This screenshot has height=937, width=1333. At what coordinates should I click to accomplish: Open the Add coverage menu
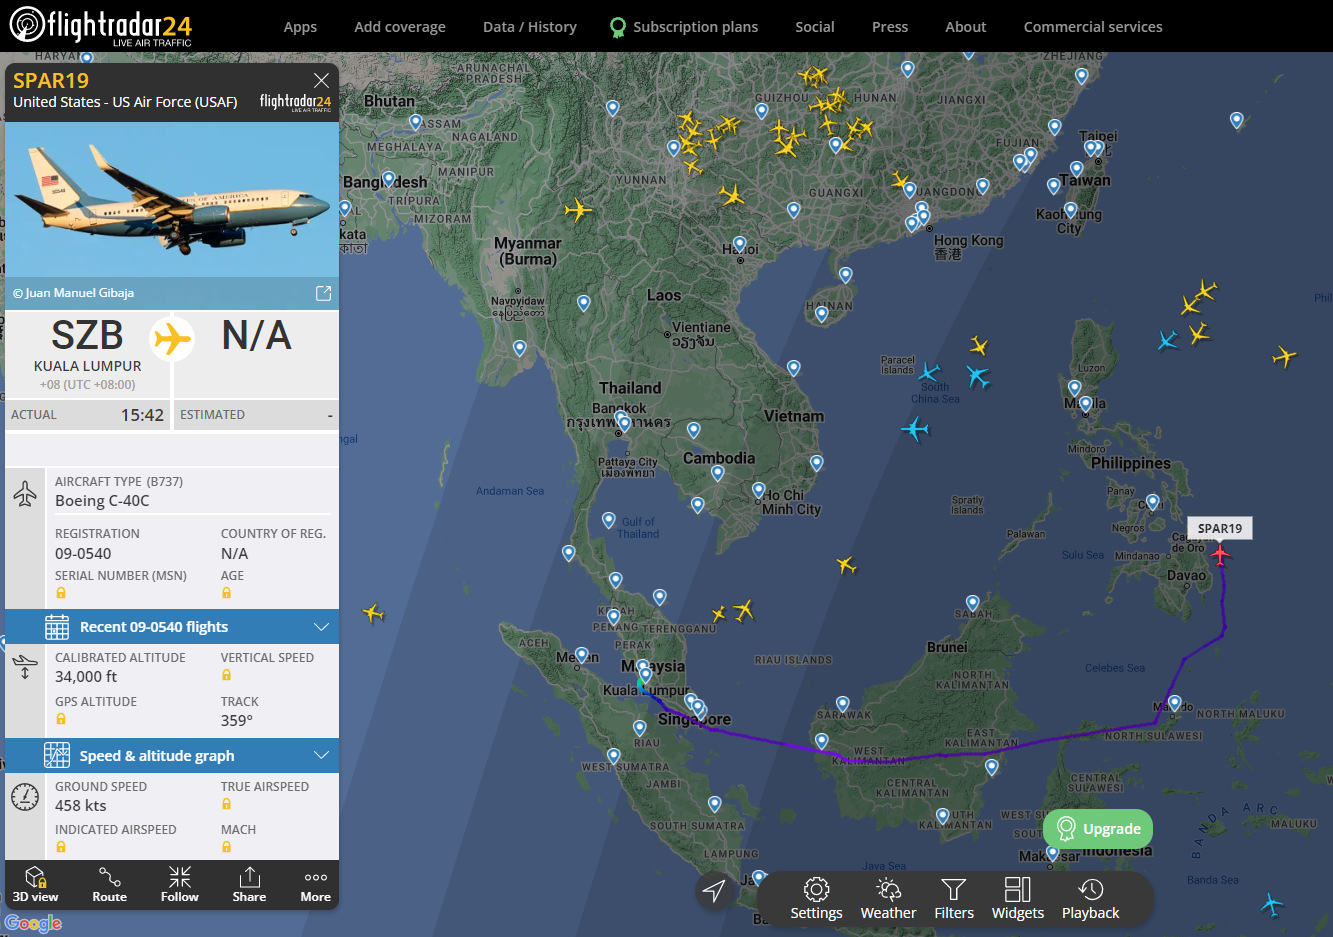click(400, 27)
